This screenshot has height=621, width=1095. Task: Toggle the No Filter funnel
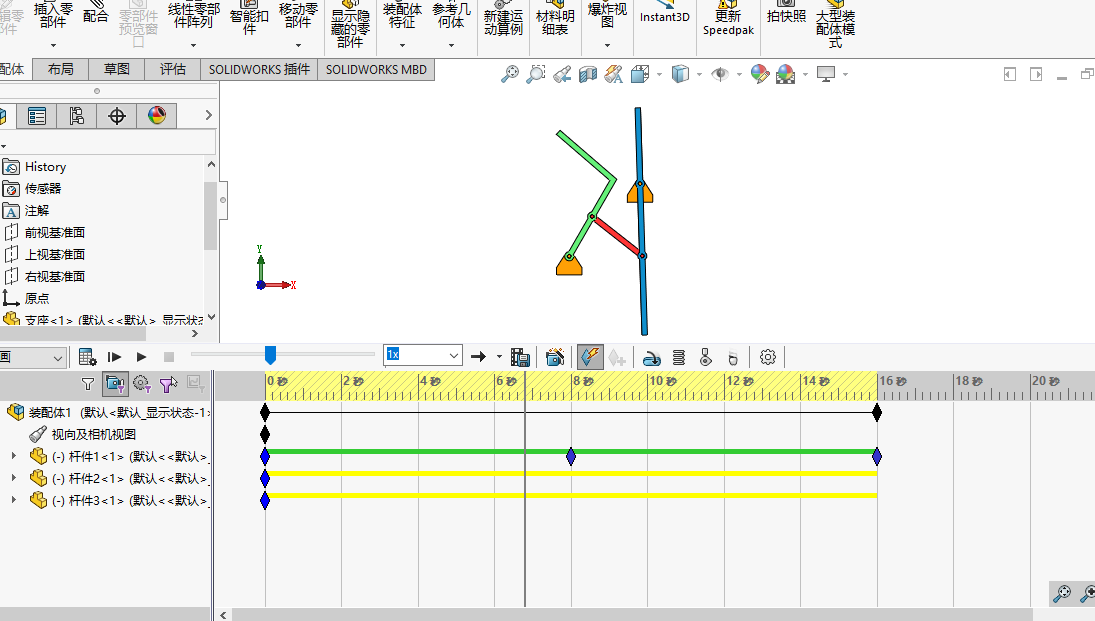87,383
